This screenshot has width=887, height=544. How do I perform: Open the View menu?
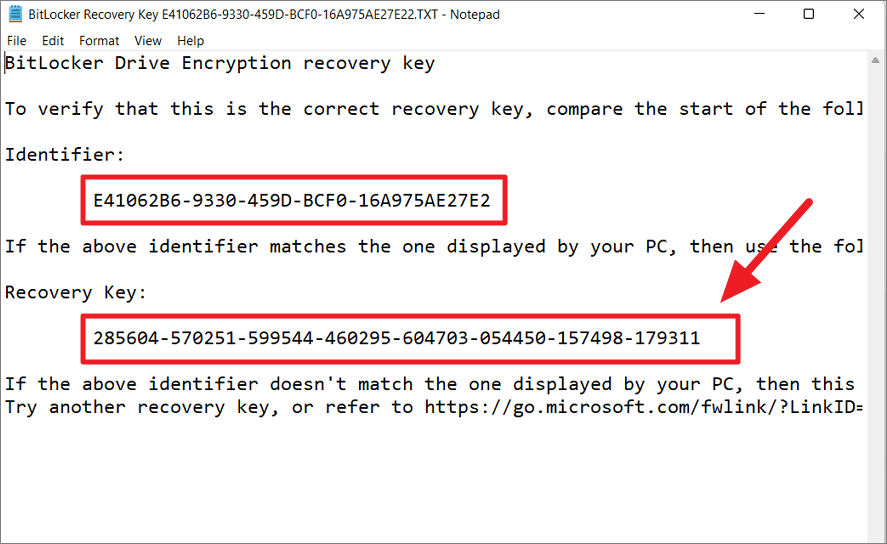point(148,41)
